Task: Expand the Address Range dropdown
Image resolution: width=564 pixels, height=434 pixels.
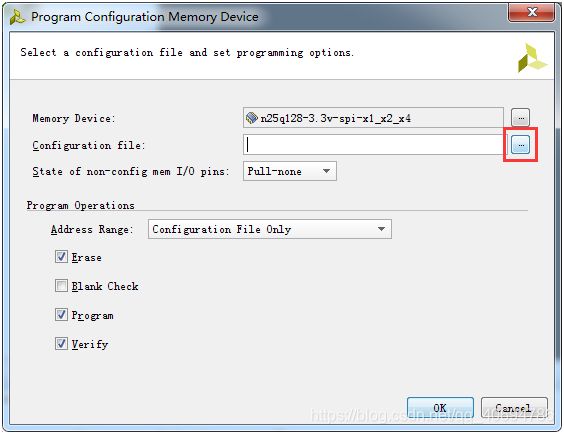Action: 270,229
